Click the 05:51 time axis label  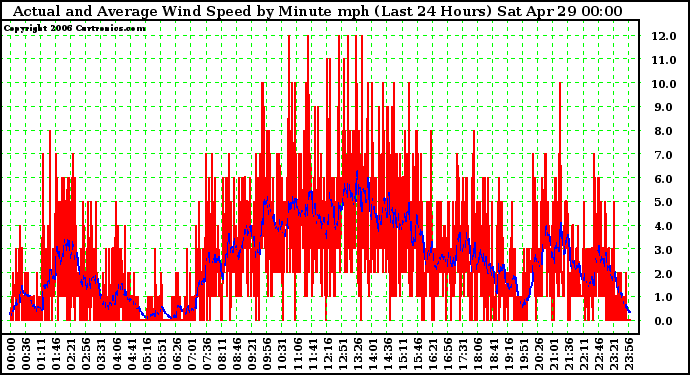[x=161, y=354]
